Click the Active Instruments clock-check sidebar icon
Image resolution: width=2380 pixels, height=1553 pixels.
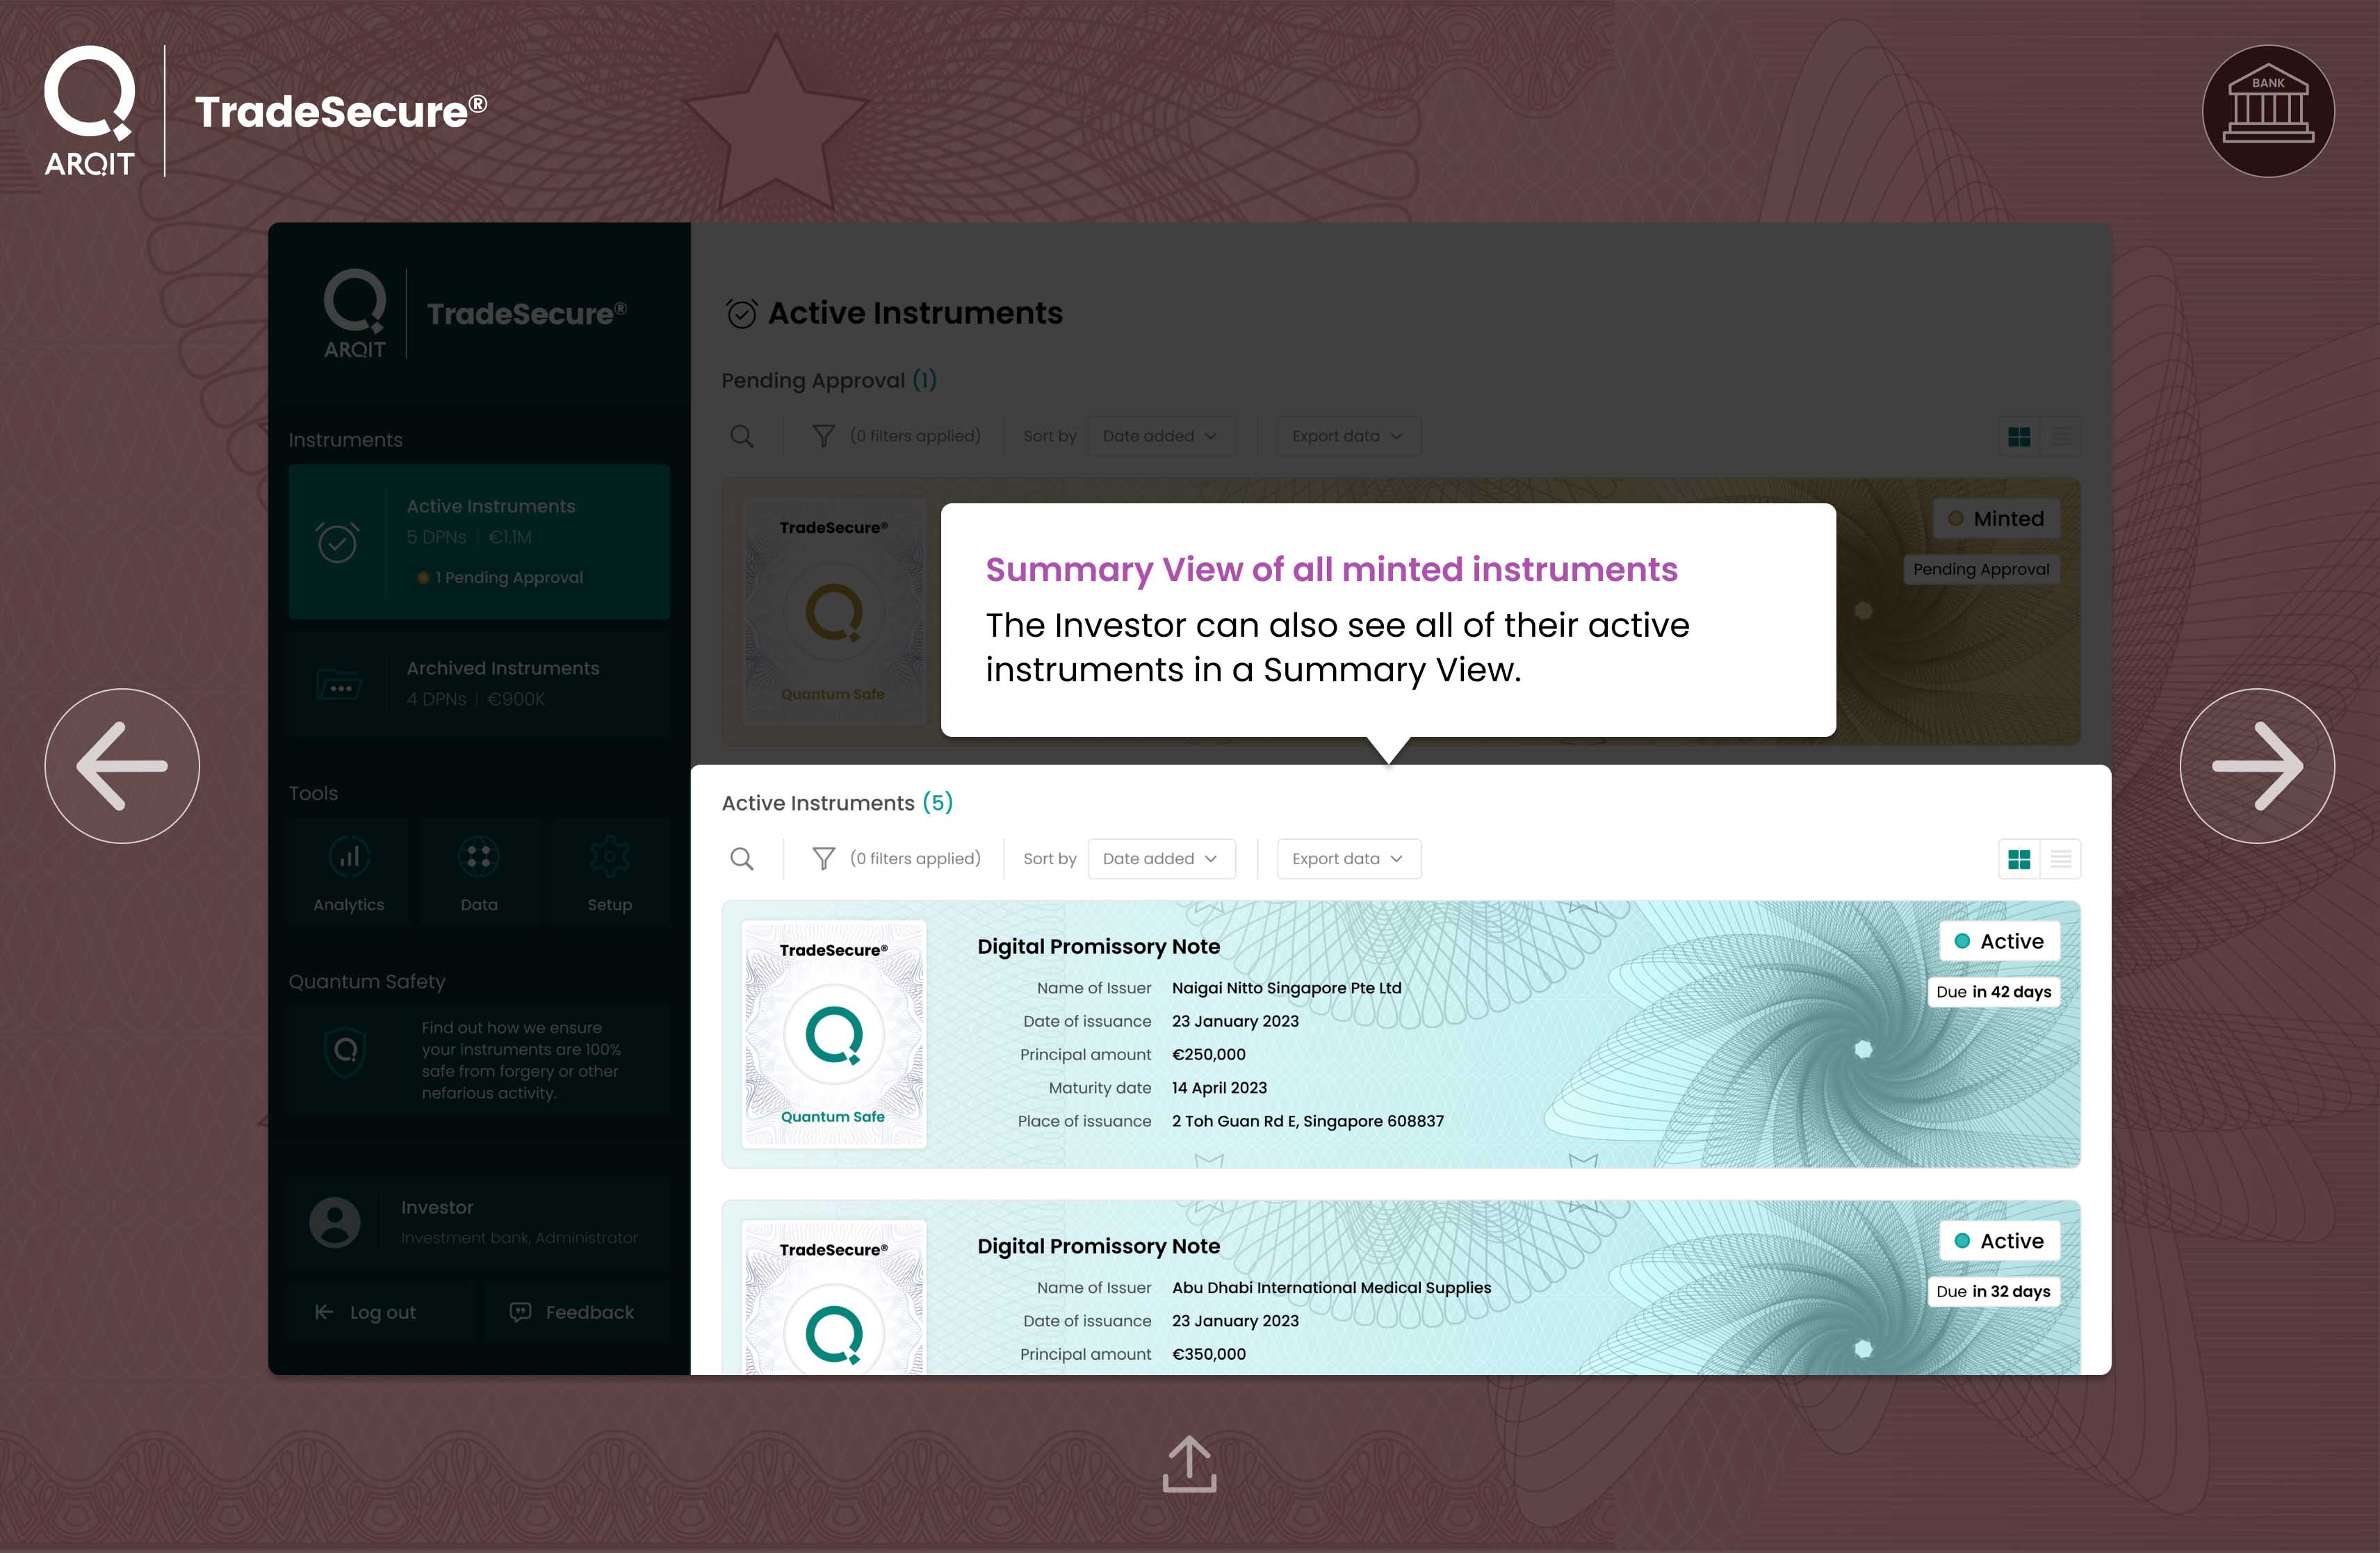(338, 542)
